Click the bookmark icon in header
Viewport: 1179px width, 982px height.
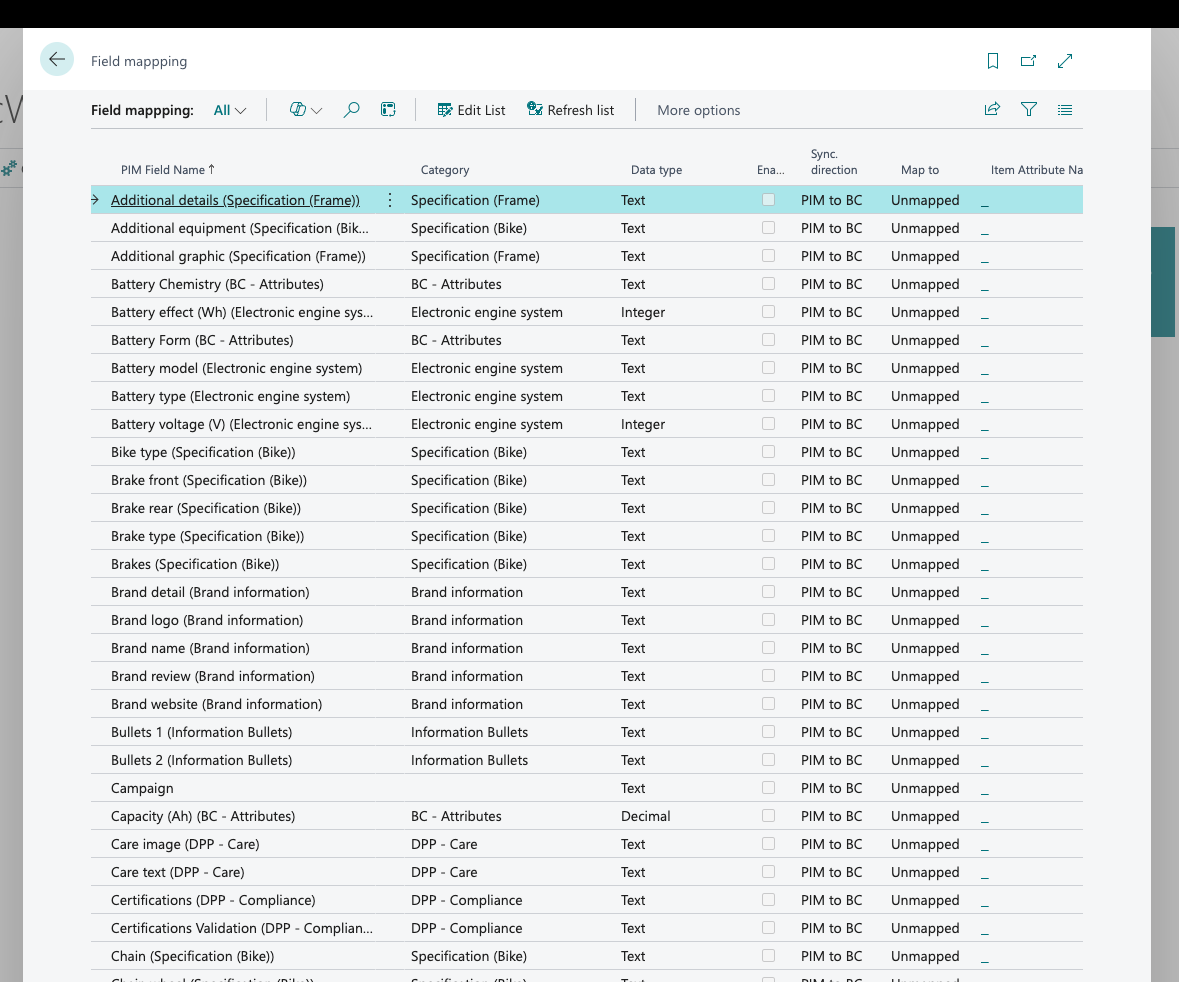(993, 61)
